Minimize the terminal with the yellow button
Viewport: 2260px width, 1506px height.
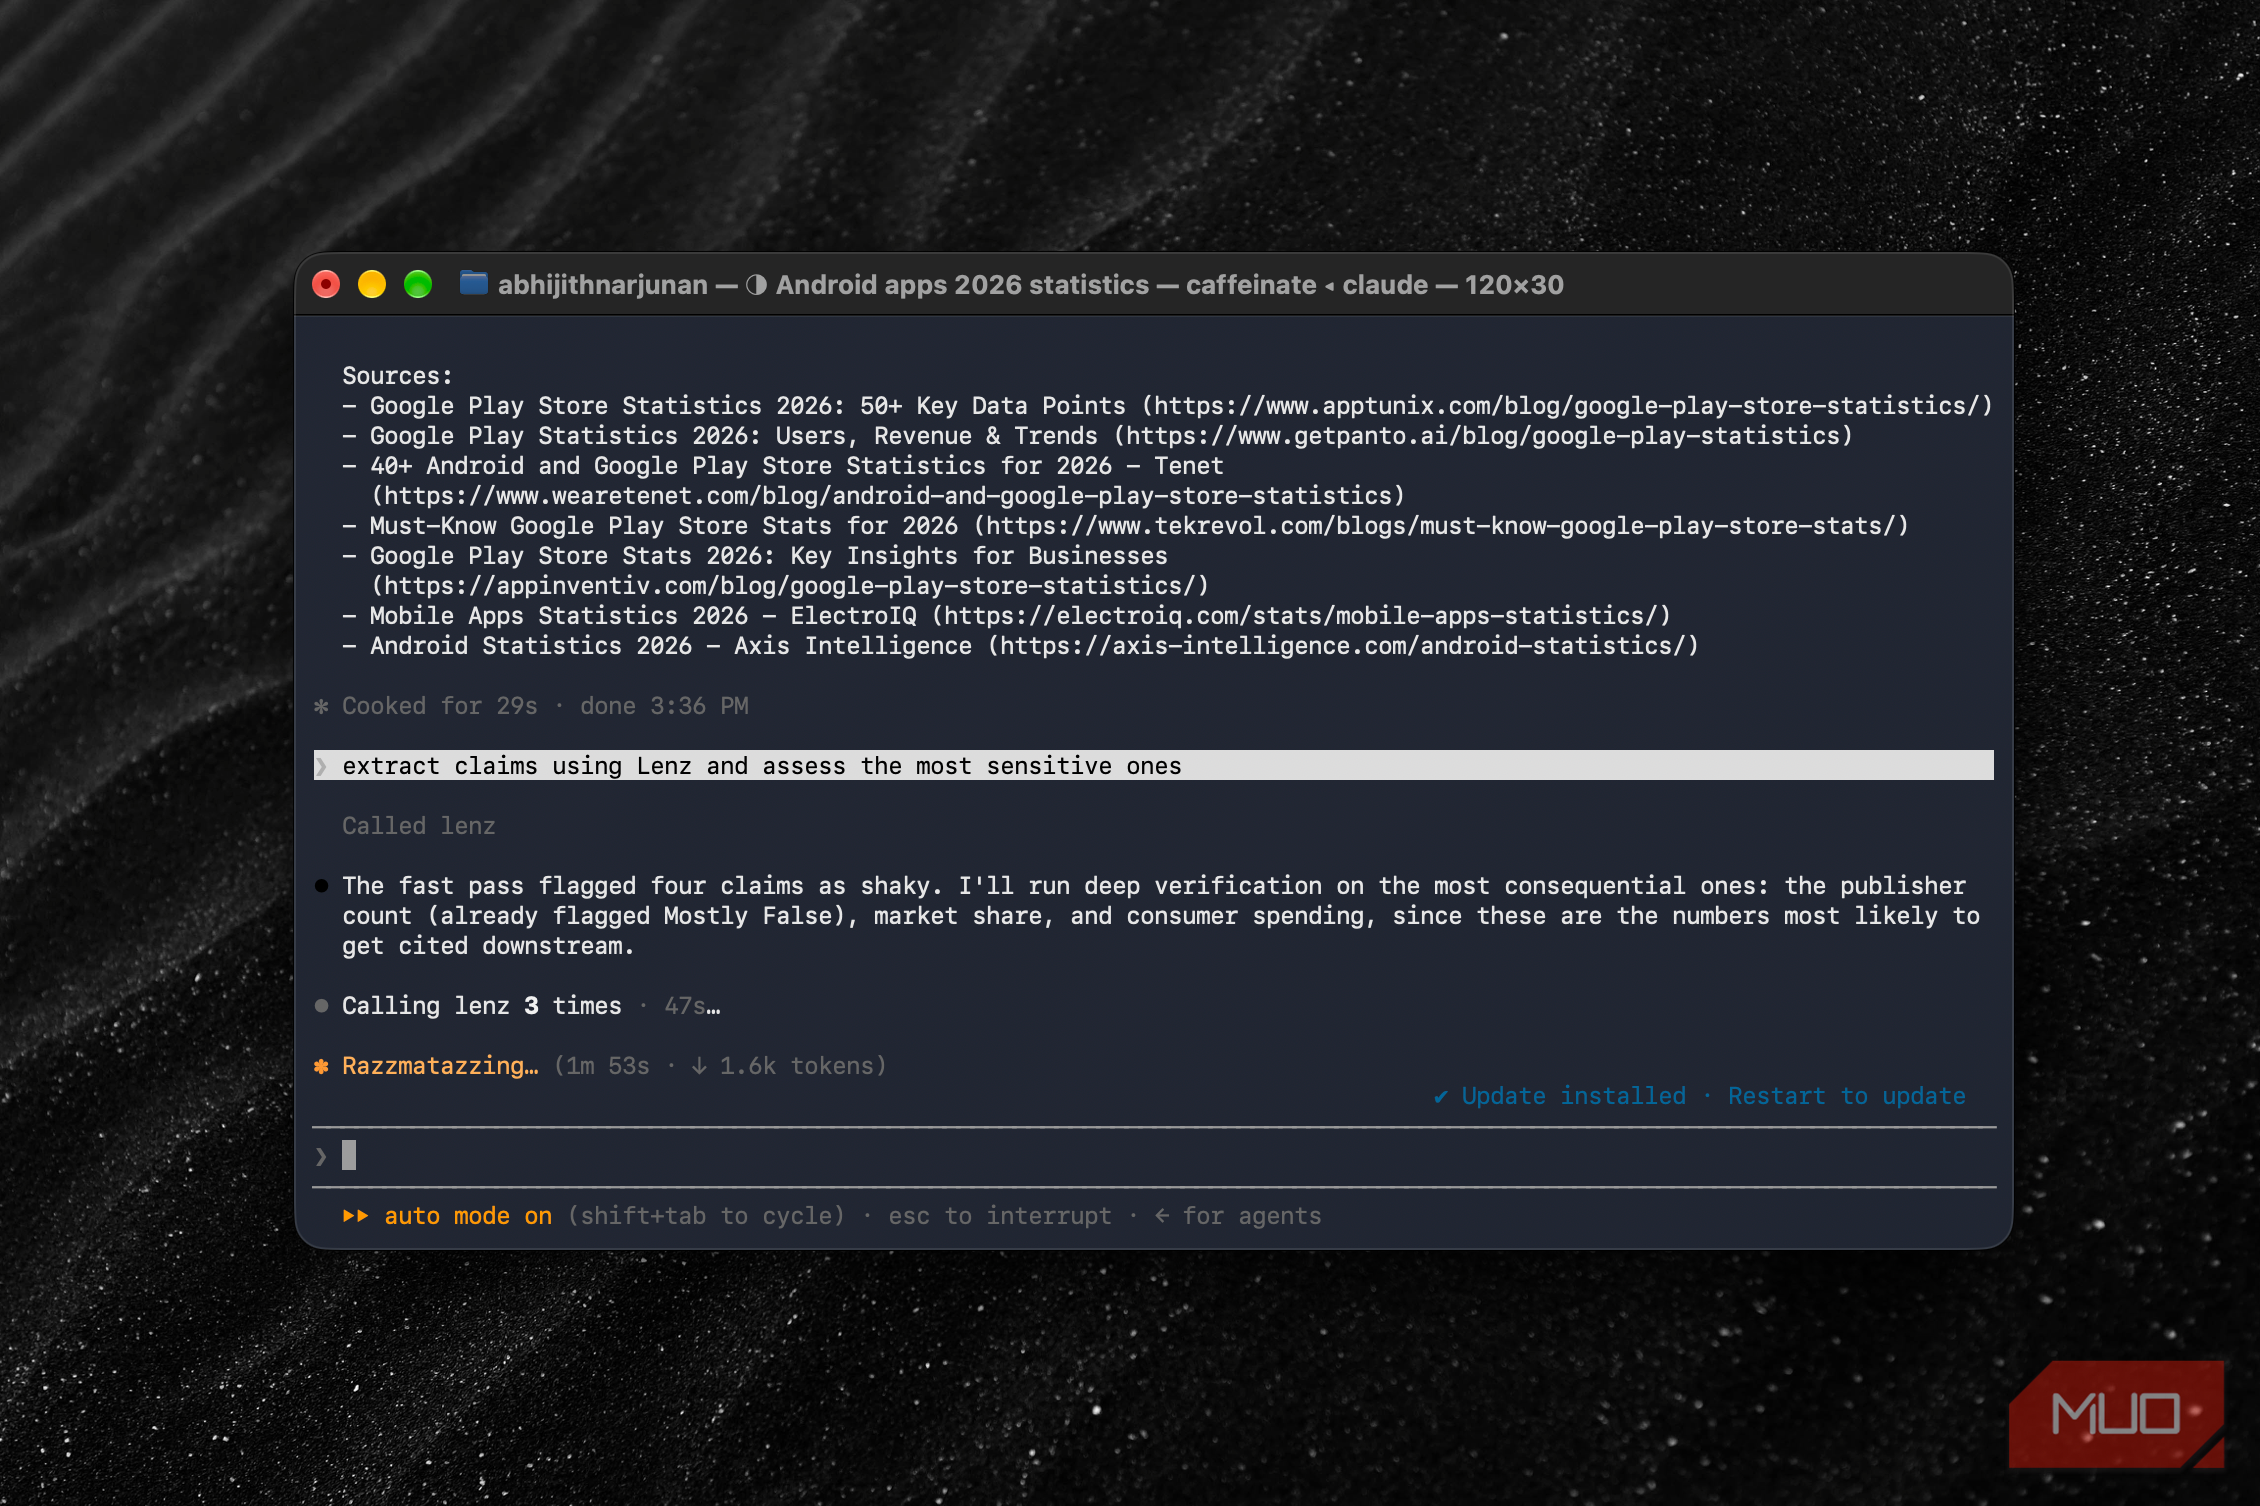[372, 285]
